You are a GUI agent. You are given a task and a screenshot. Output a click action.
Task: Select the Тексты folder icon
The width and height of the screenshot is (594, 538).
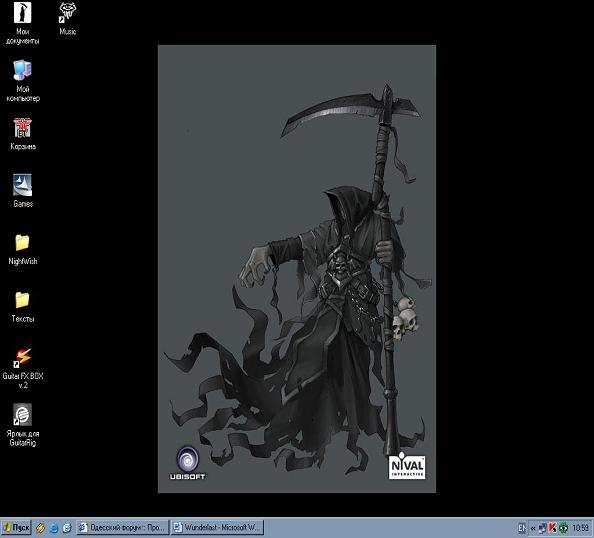tap(22, 300)
